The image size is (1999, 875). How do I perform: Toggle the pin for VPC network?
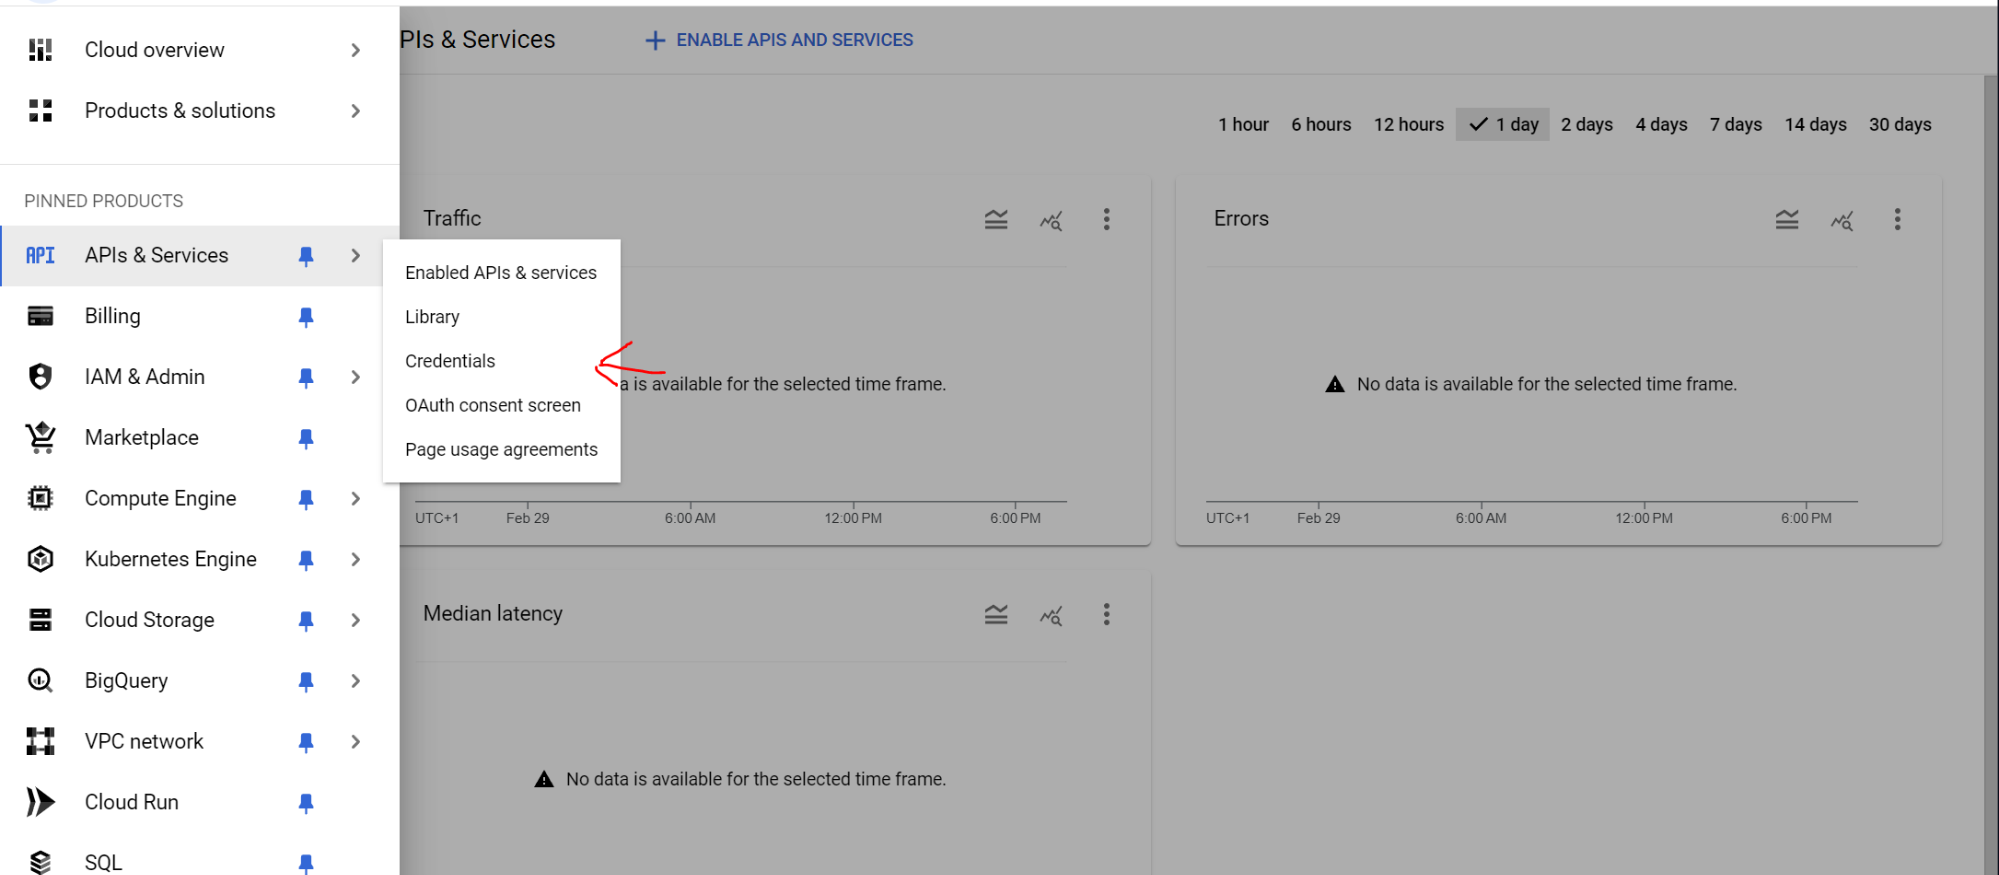coord(306,742)
